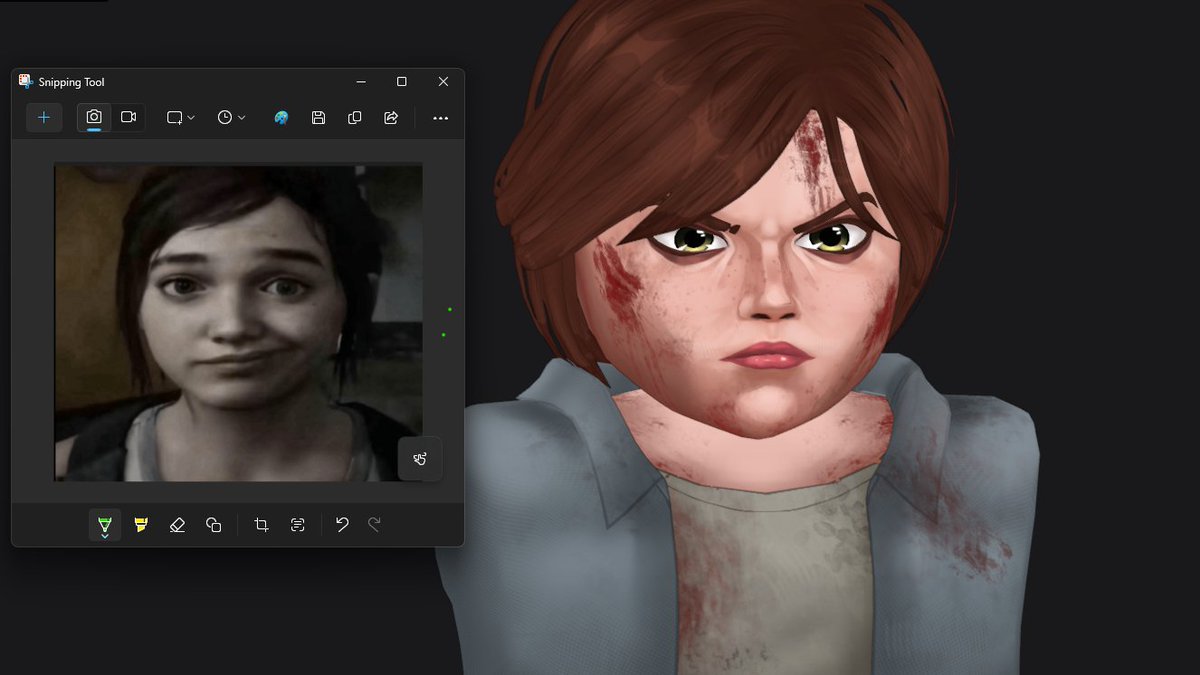1200x675 pixels.
Task: Redo the annotation
Action: 375,525
